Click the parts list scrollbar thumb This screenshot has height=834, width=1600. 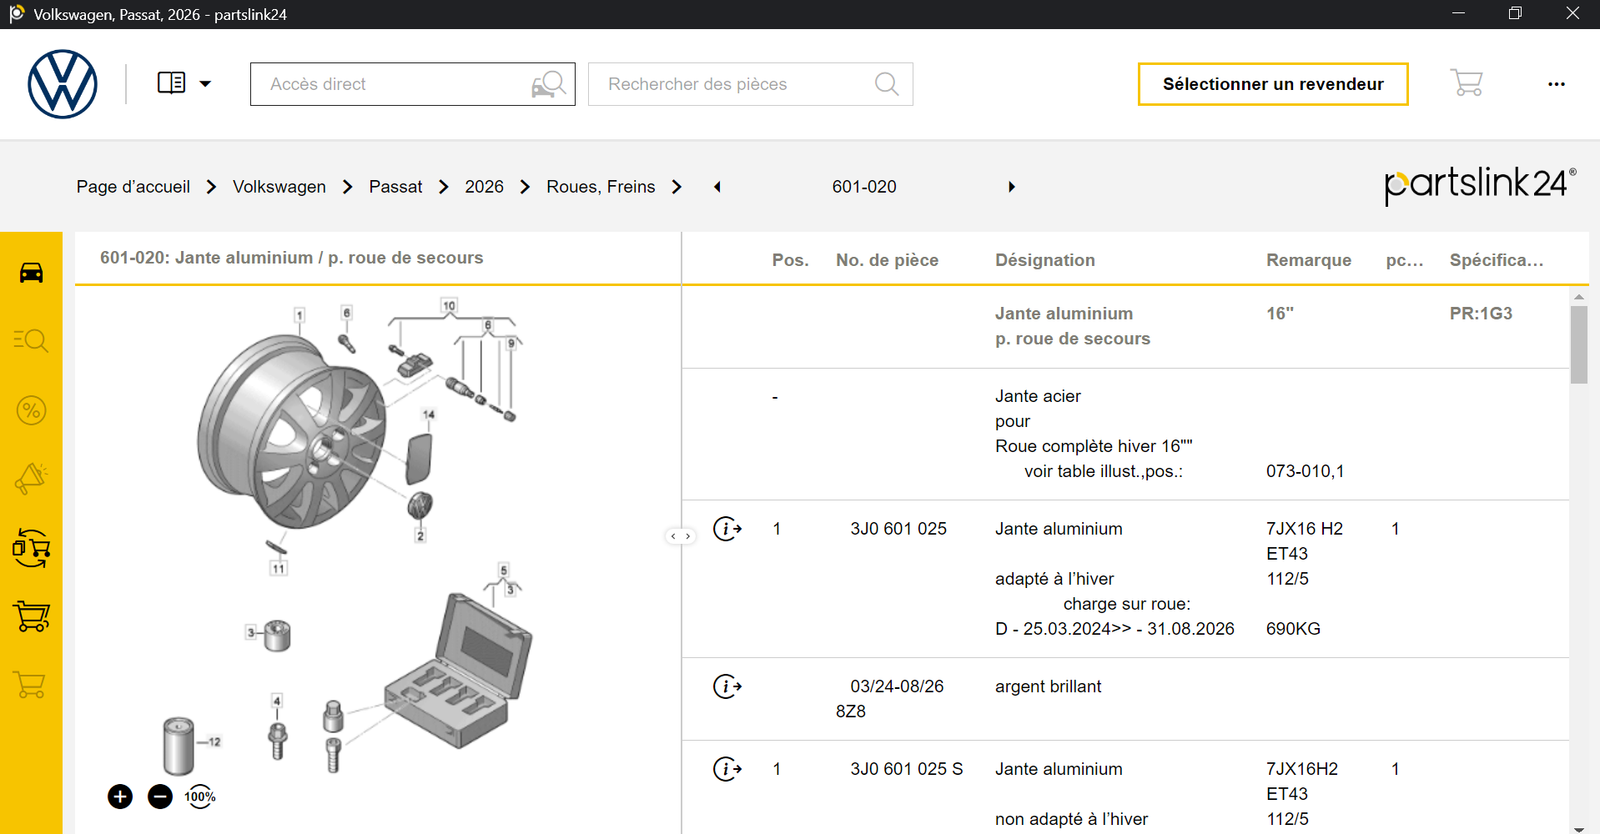point(1579,345)
